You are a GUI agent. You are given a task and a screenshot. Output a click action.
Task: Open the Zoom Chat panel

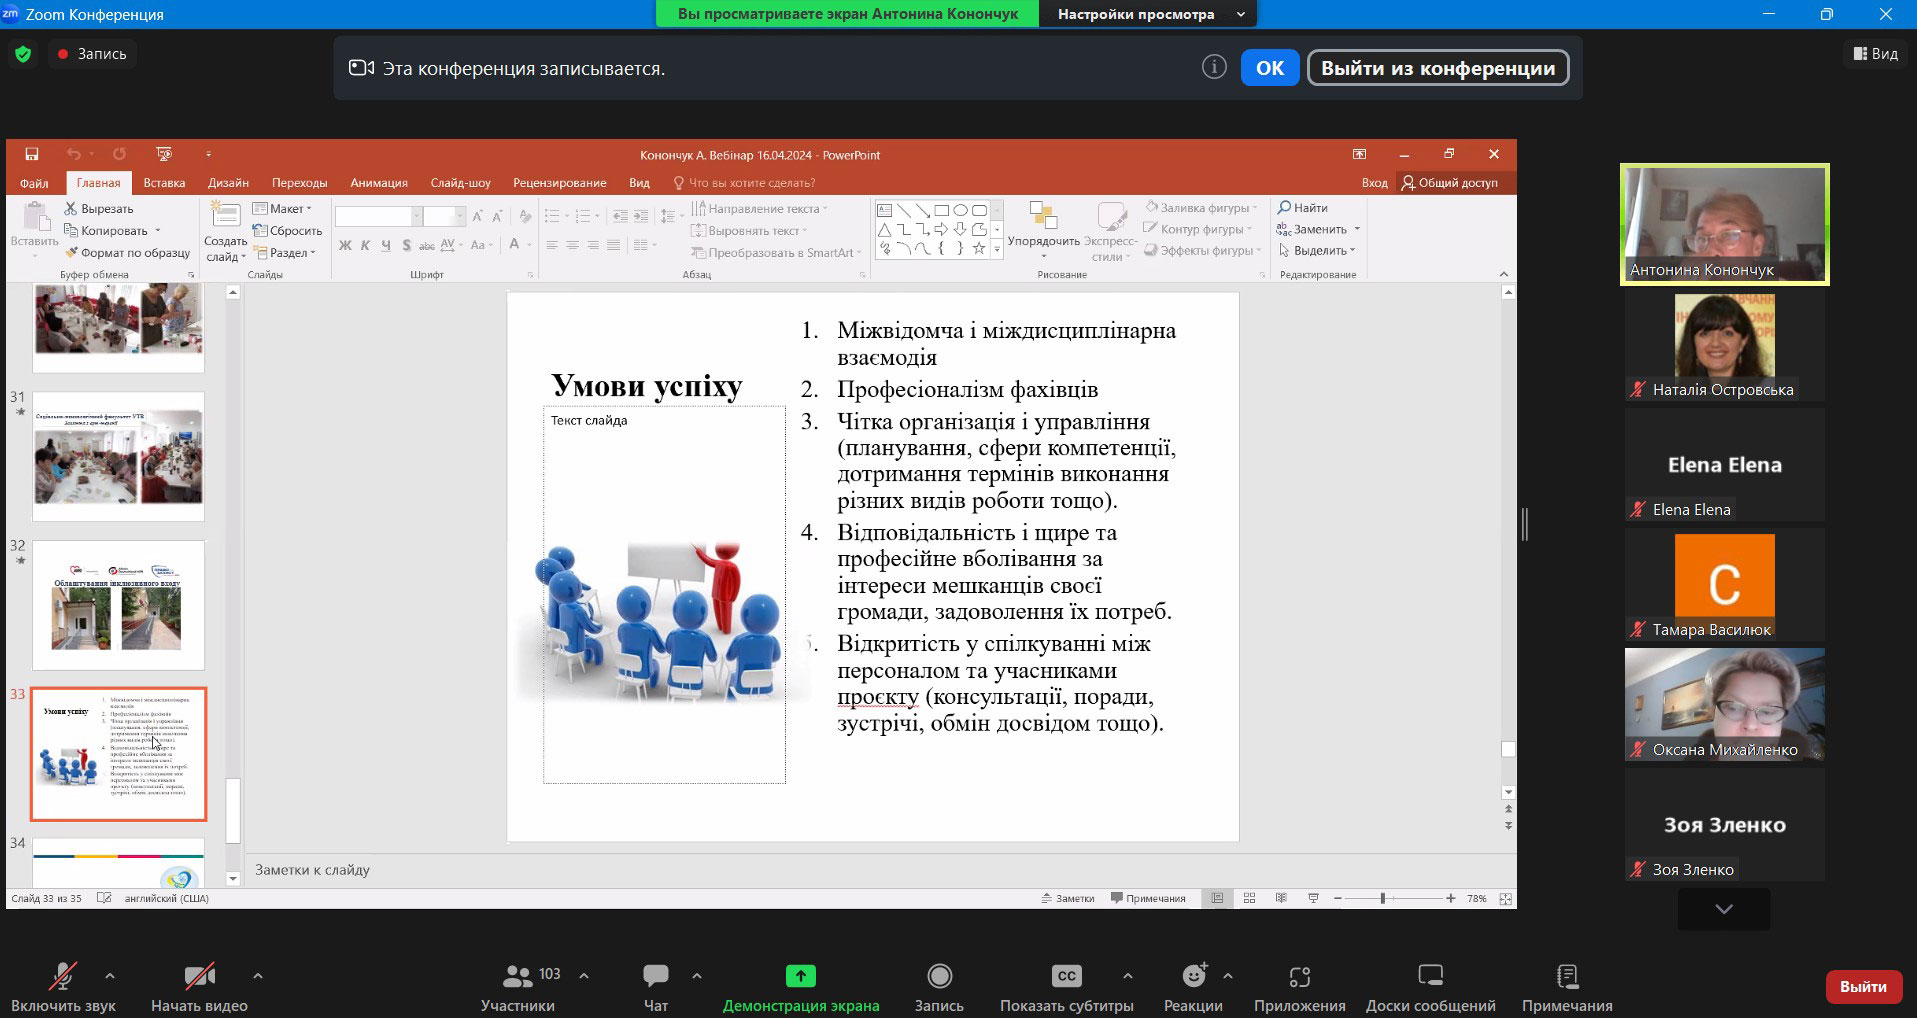656,976
